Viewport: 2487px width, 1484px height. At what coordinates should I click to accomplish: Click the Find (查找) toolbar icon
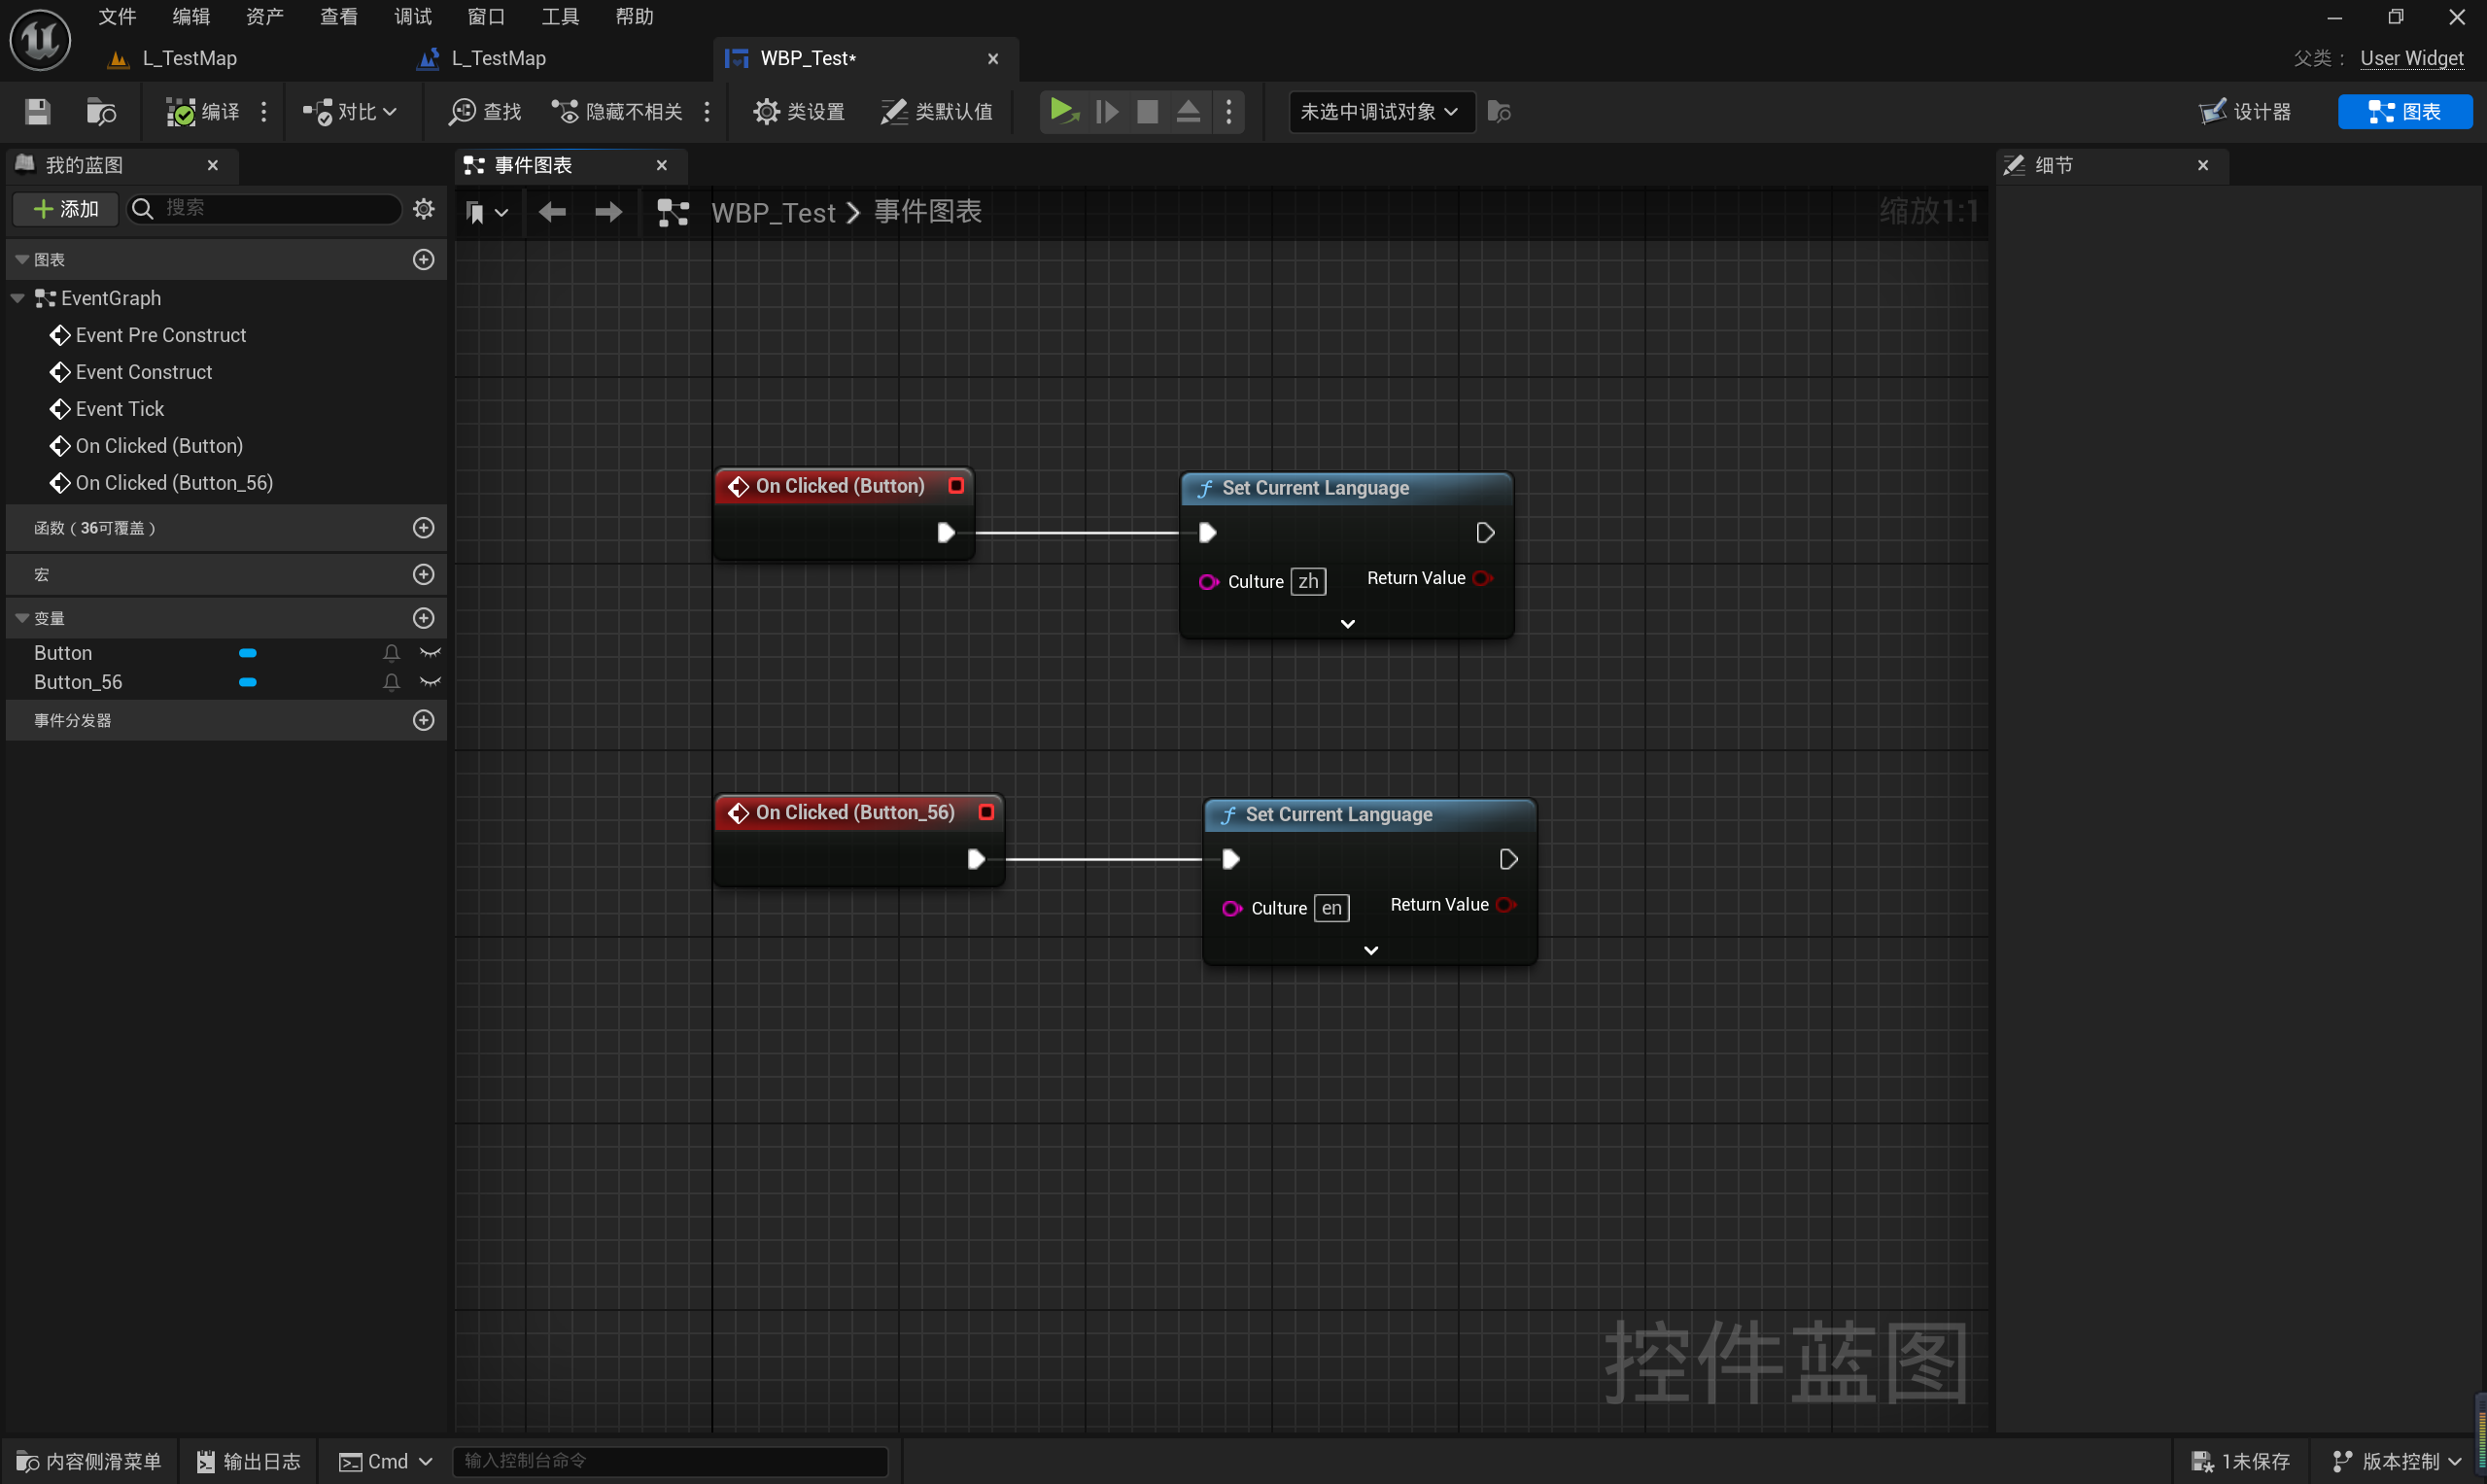click(x=462, y=111)
